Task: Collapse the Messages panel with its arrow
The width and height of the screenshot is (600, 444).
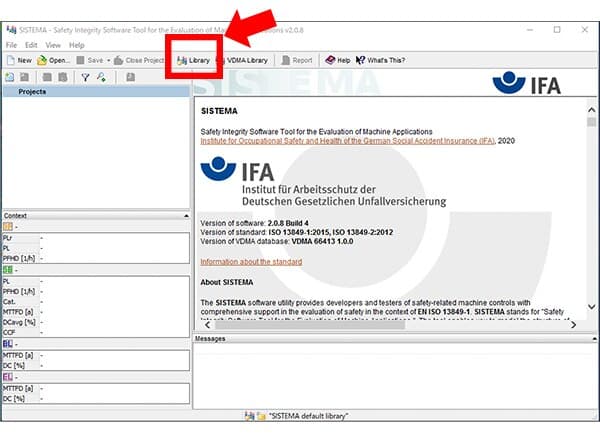Action: click(x=594, y=339)
